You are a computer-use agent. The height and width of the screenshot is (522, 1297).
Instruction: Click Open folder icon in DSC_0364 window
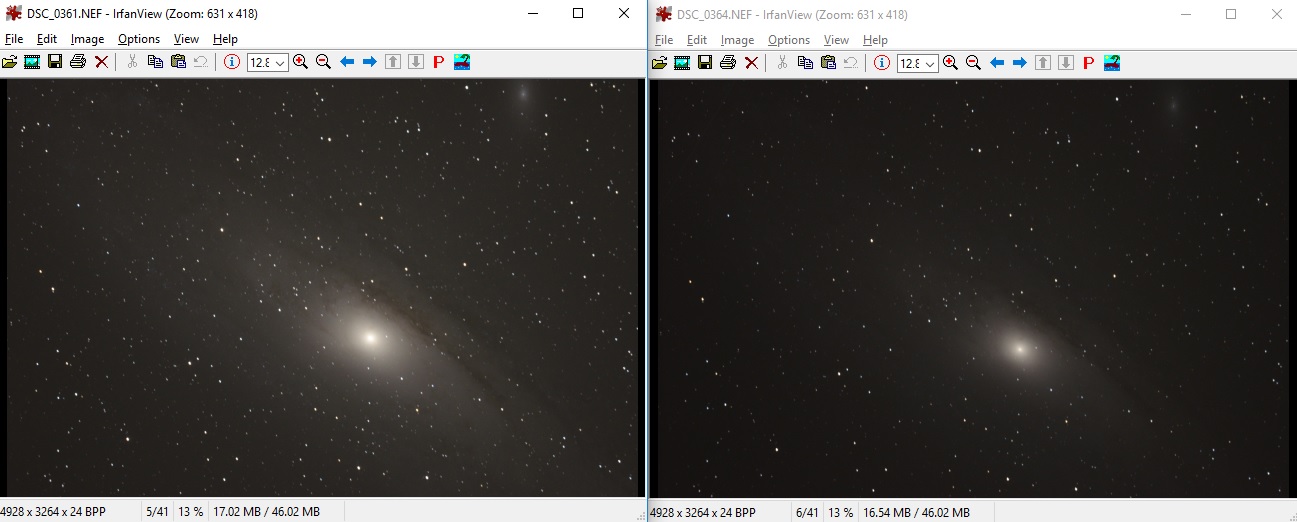pyautogui.click(x=660, y=62)
